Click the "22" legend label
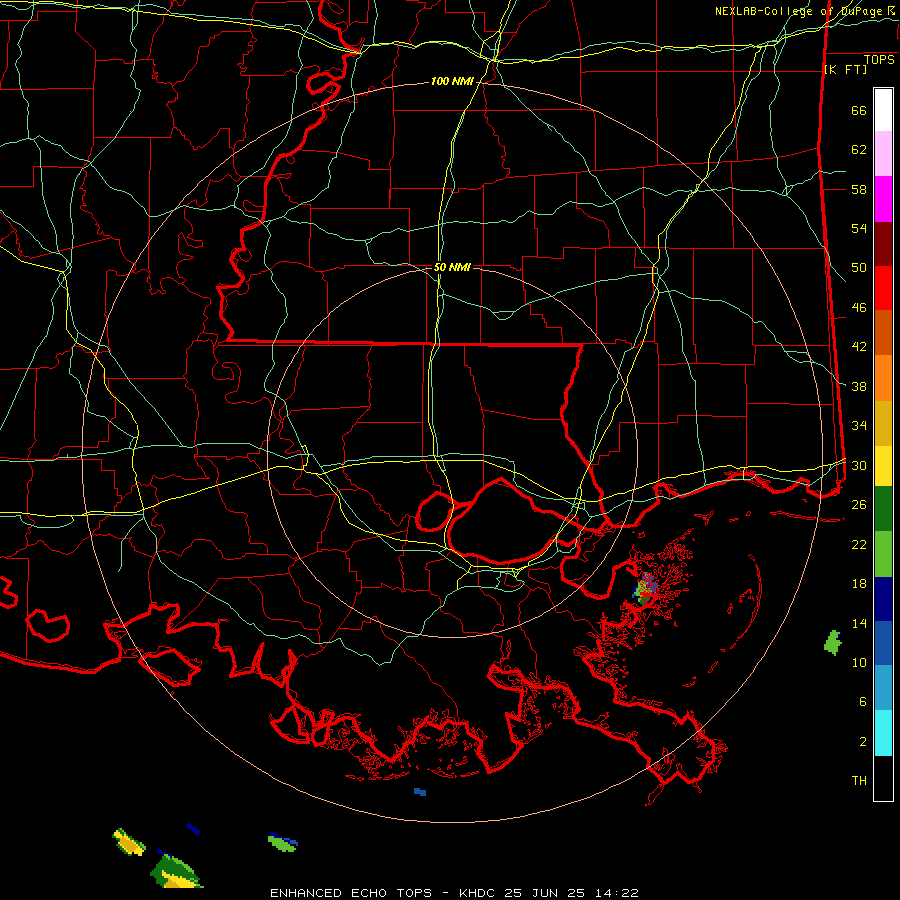Viewport: 900px width, 900px height. pos(859,544)
